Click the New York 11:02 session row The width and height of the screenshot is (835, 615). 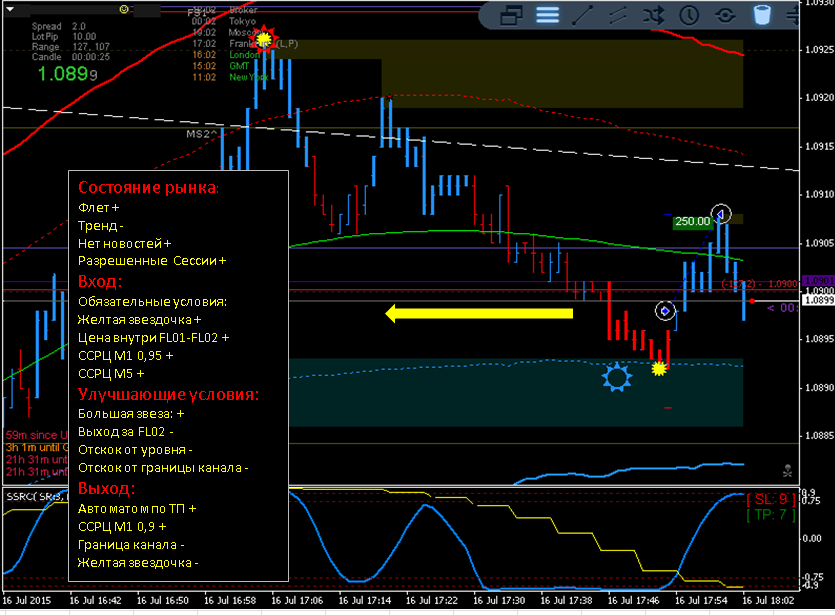tap(230, 77)
